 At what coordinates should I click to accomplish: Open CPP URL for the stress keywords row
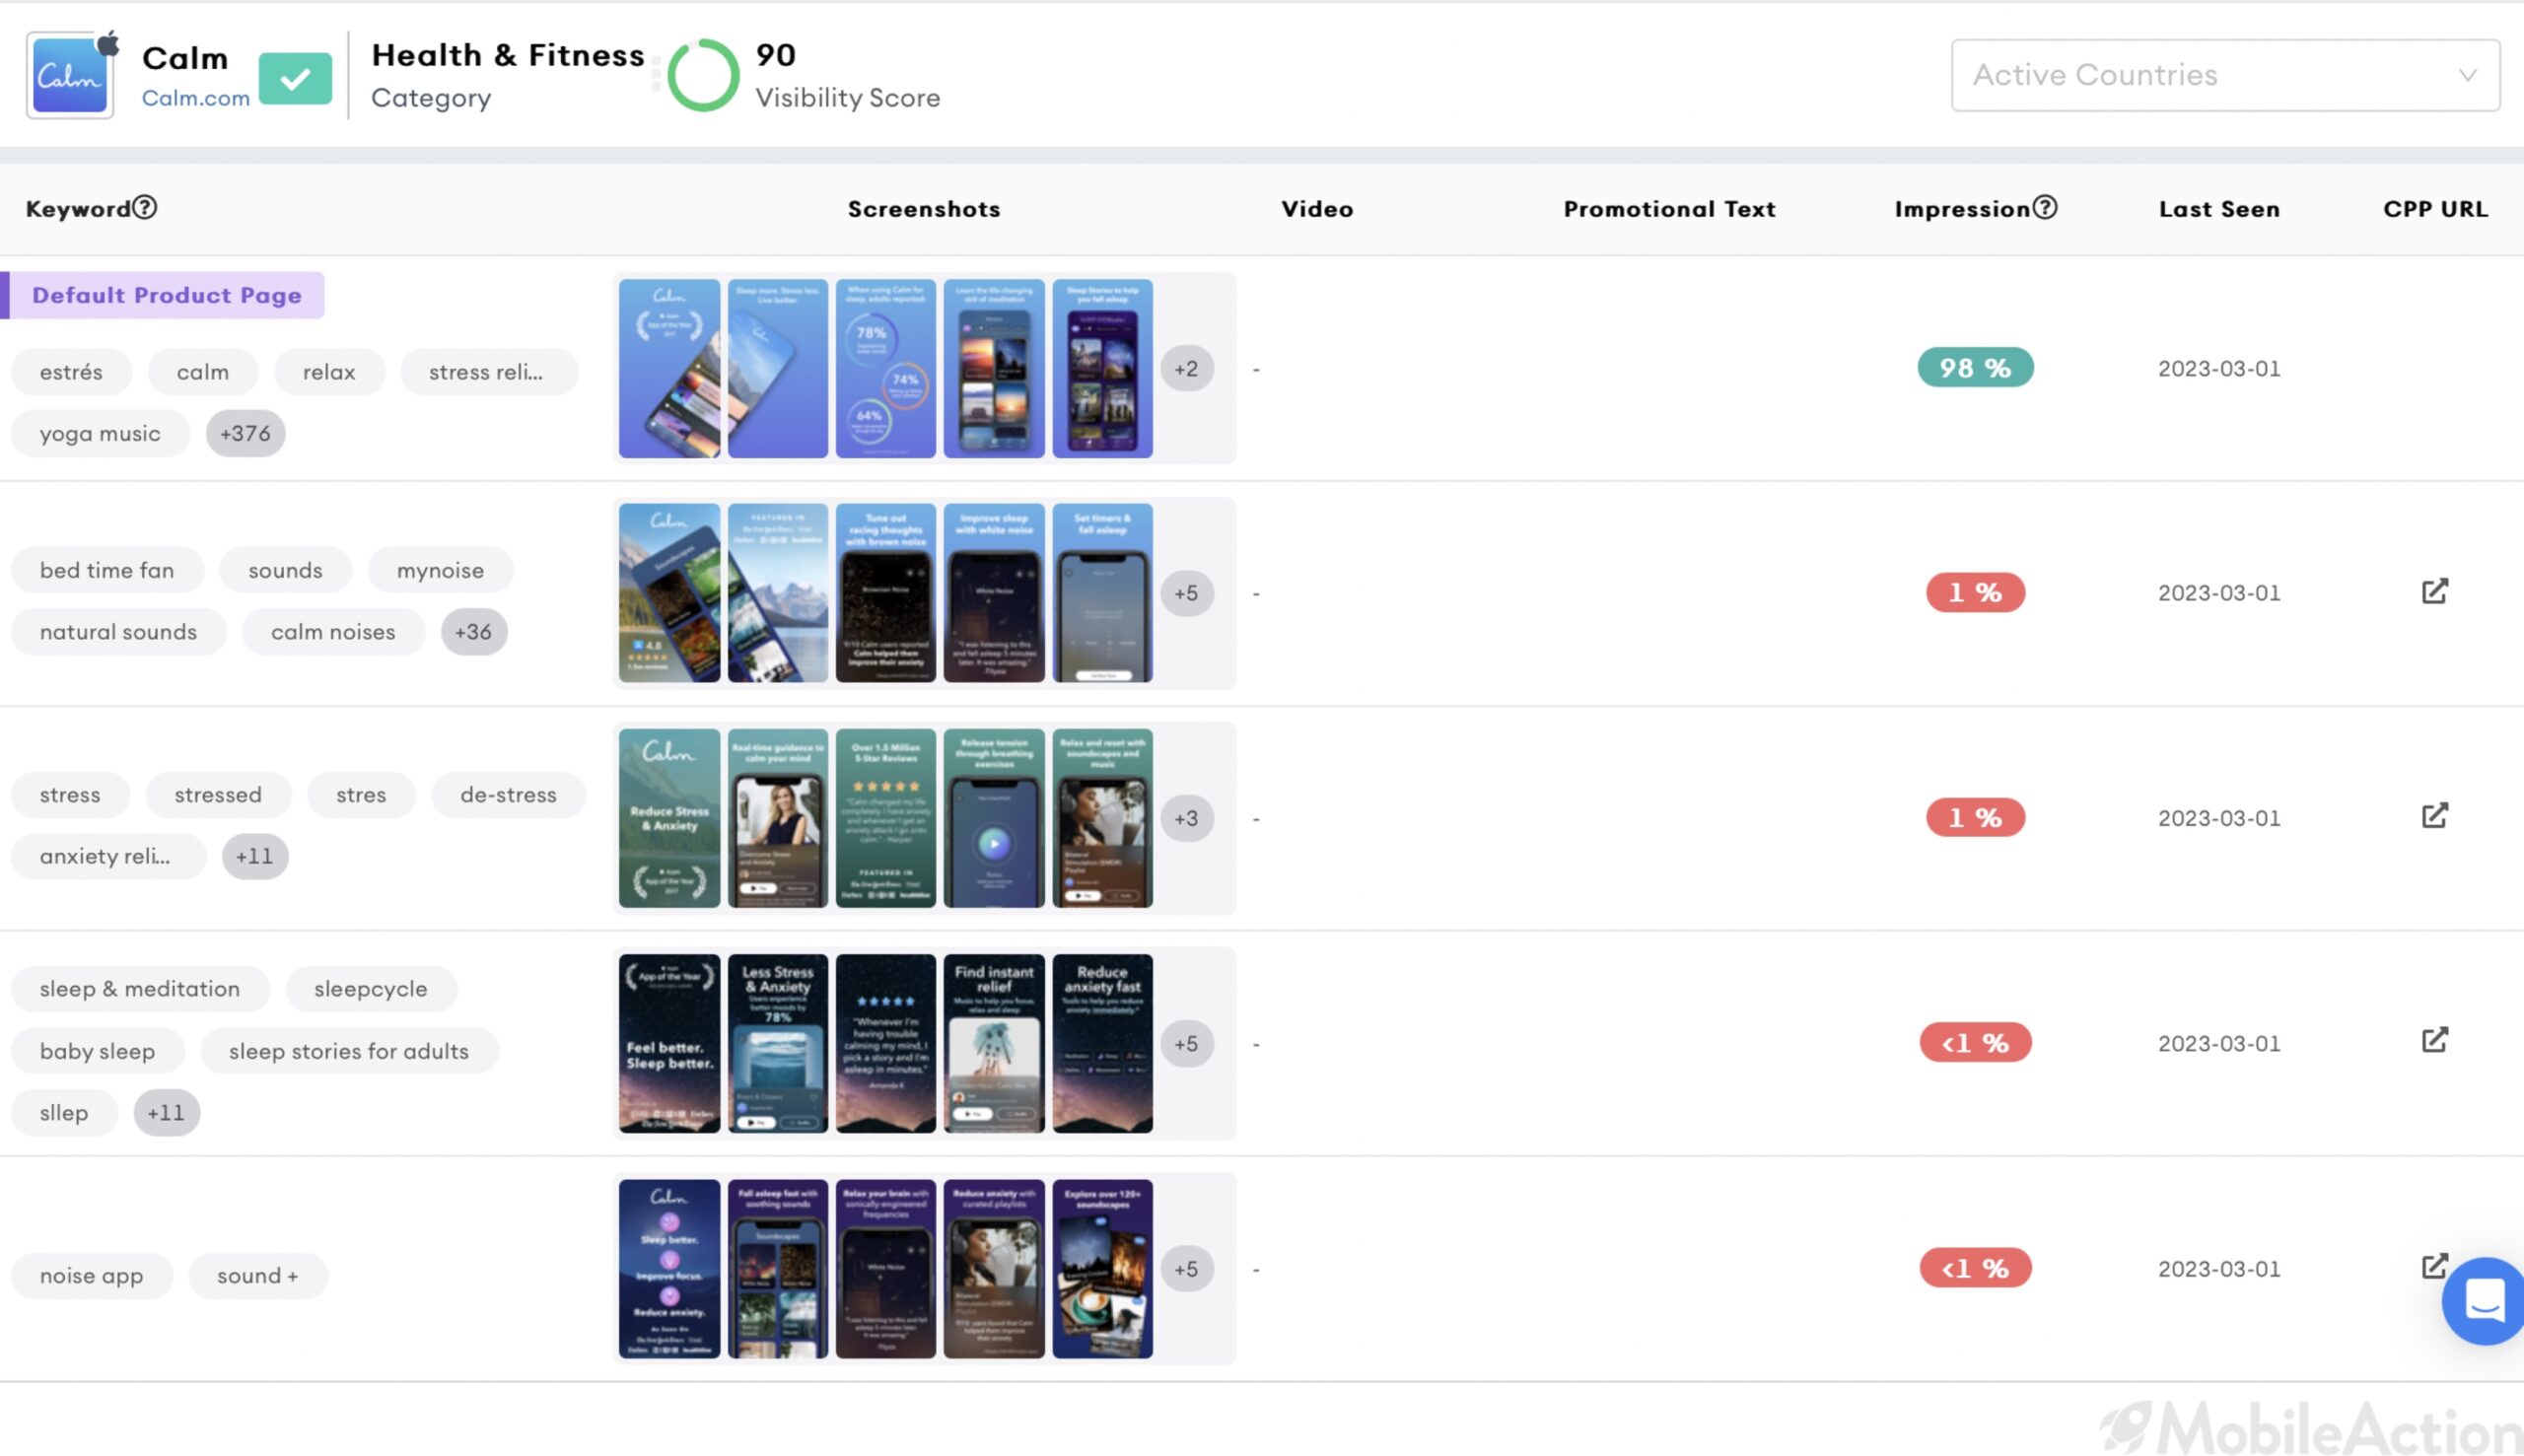pyautogui.click(x=2434, y=816)
